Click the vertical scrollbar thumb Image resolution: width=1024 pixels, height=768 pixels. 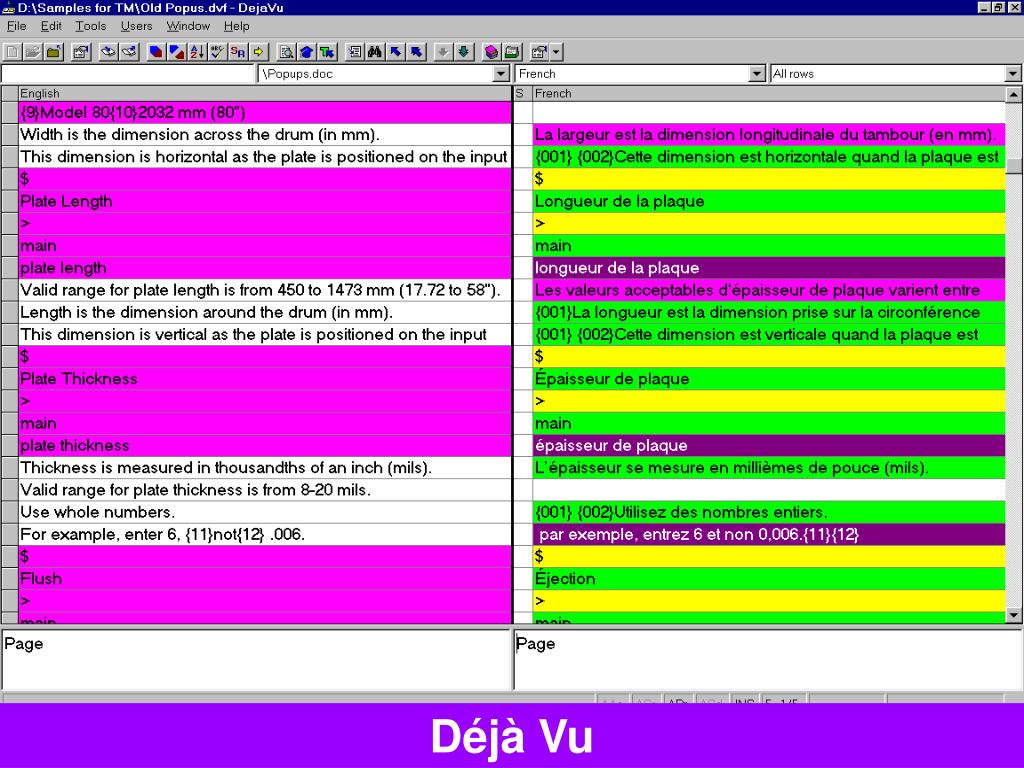(x=1014, y=165)
